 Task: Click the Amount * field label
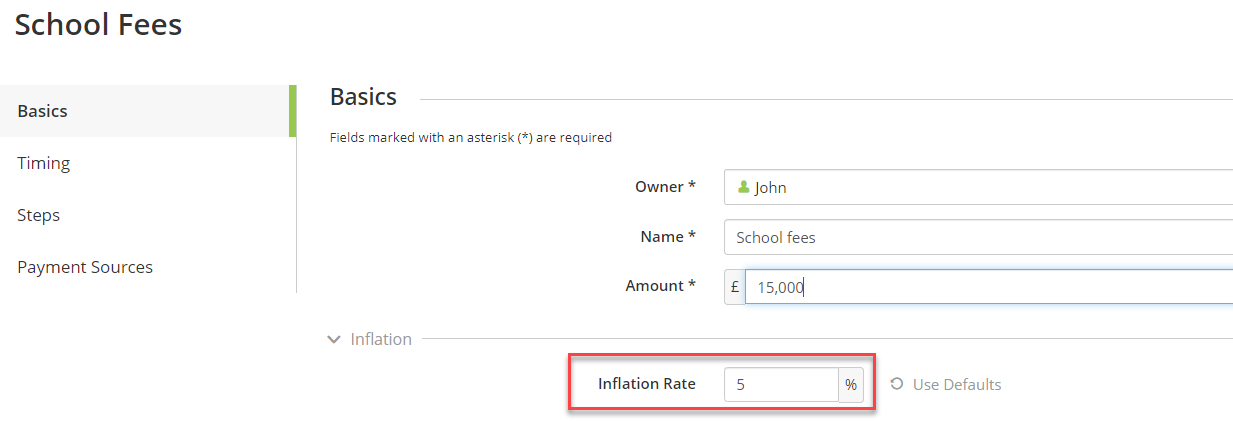(661, 286)
